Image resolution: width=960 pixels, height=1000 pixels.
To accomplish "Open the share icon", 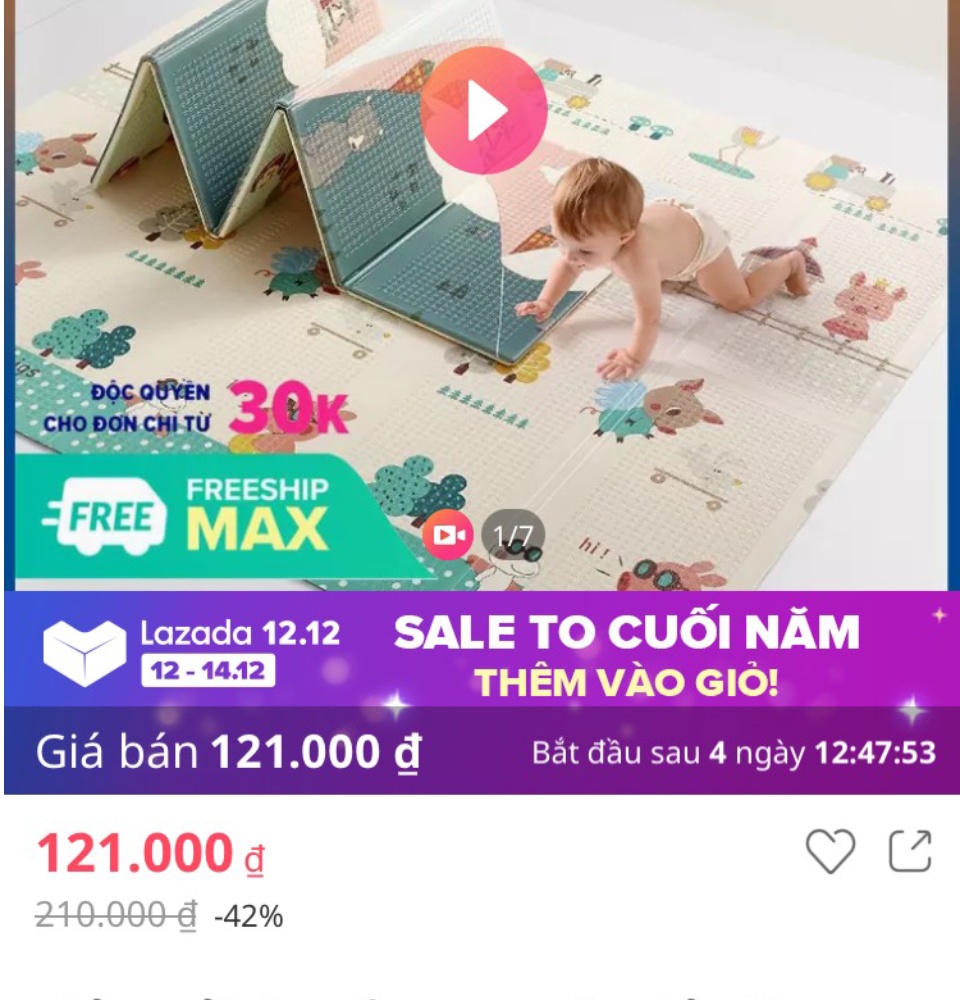I will pos(910,850).
